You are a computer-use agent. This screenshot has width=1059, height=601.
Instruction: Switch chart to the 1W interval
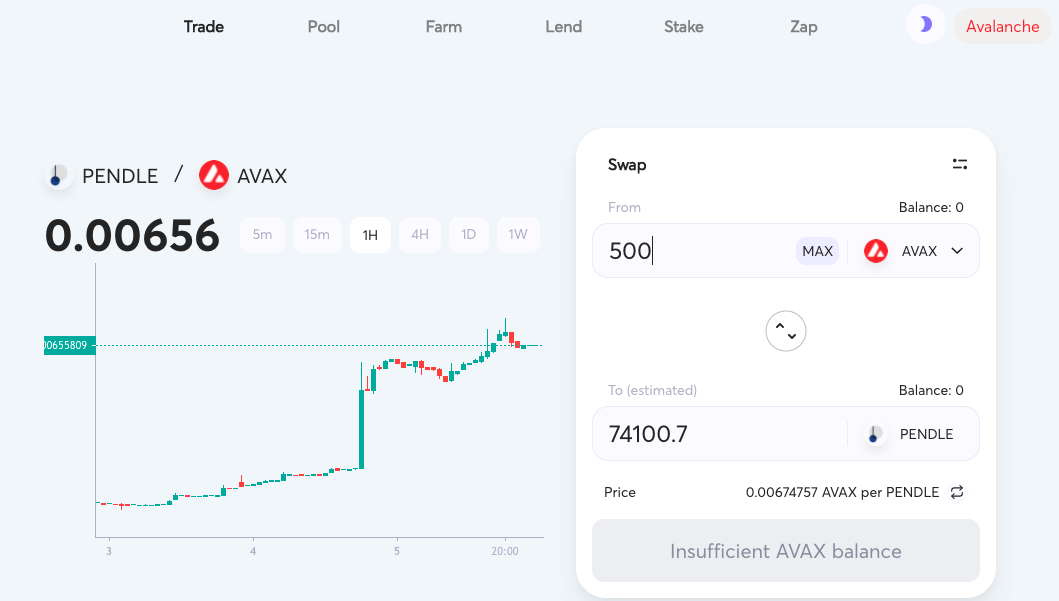point(518,235)
